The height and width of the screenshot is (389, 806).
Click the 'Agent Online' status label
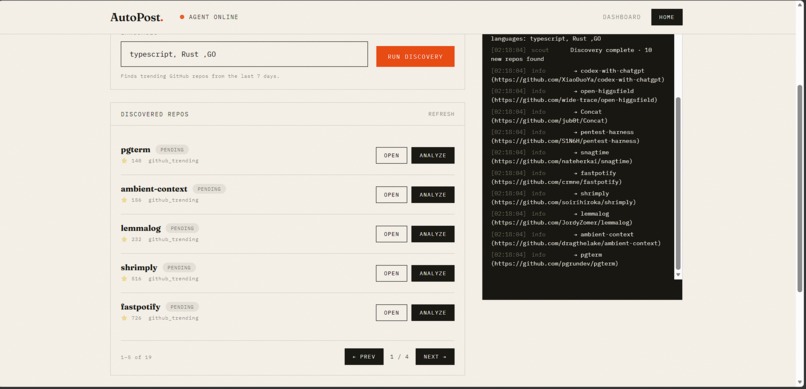(213, 17)
